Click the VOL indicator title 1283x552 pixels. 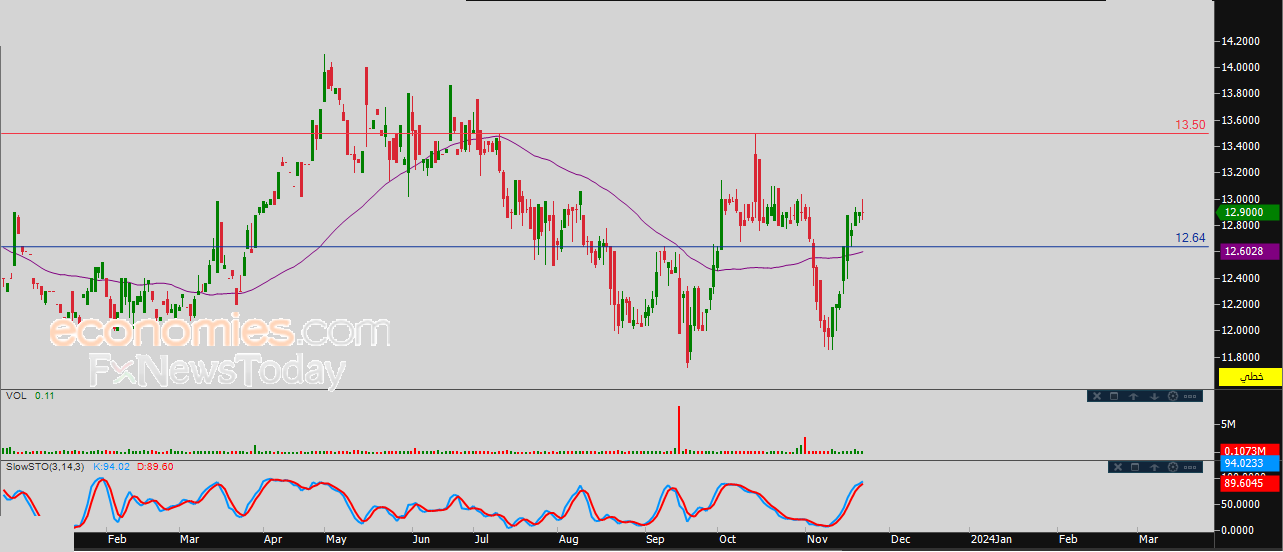(x=15, y=396)
